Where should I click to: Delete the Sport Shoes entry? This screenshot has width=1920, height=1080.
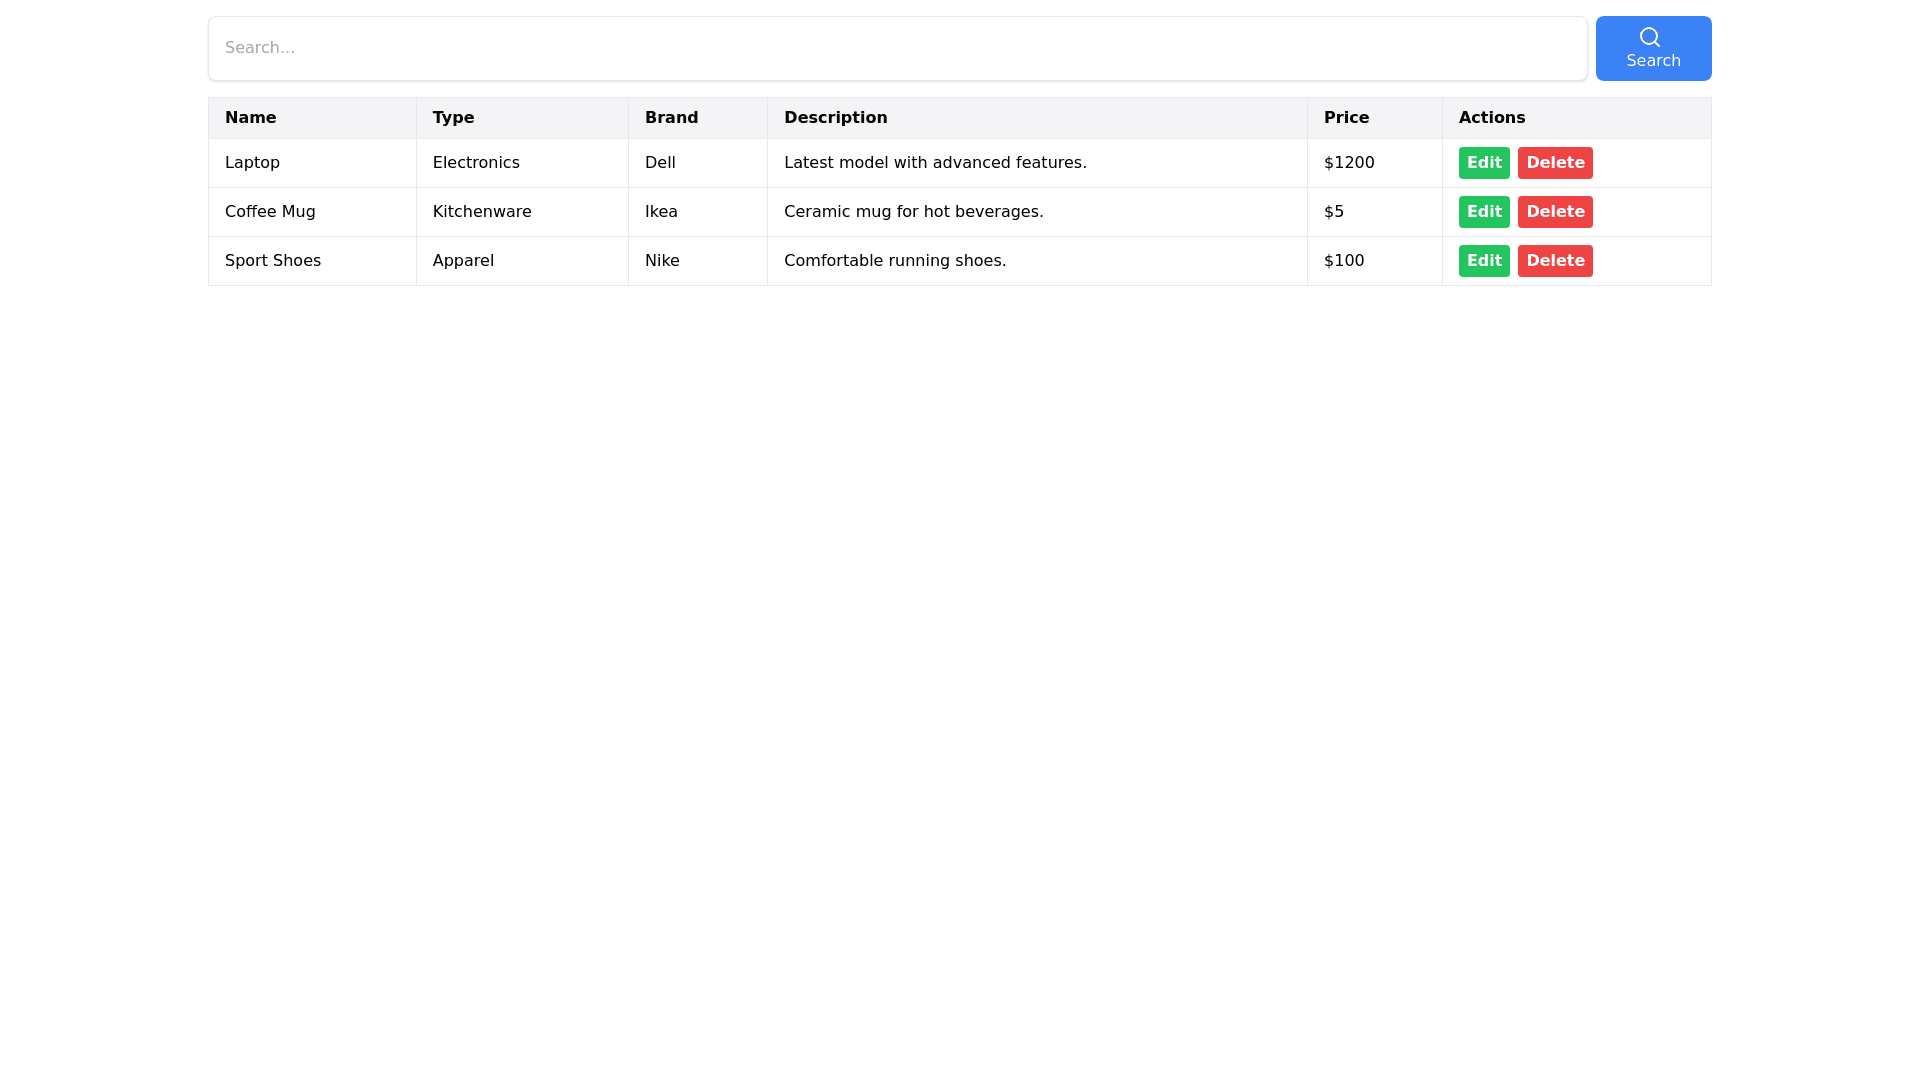coord(1554,261)
